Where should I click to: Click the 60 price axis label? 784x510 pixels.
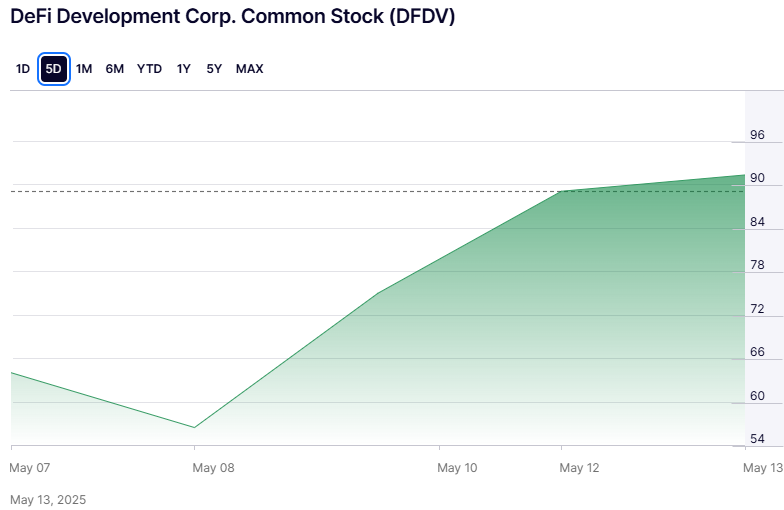(757, 396)
